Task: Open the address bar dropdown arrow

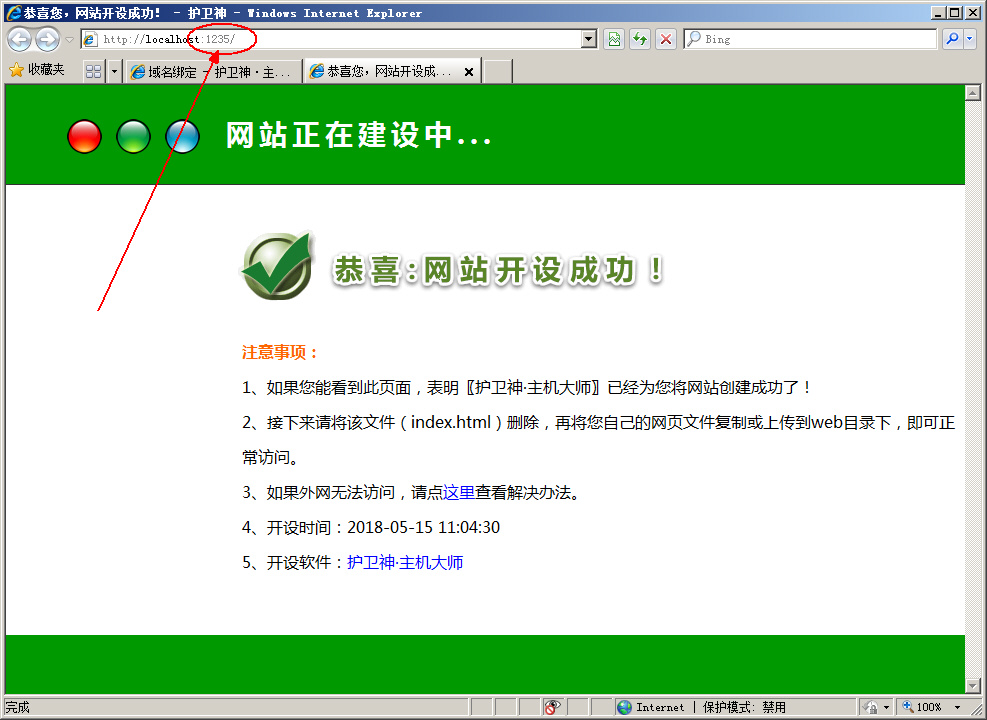Action: pyautogui.click(x=589, y=39)
